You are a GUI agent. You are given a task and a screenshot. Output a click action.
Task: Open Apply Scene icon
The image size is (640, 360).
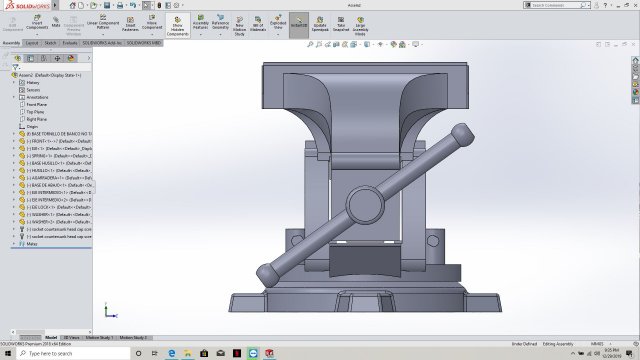coord(402,44)
